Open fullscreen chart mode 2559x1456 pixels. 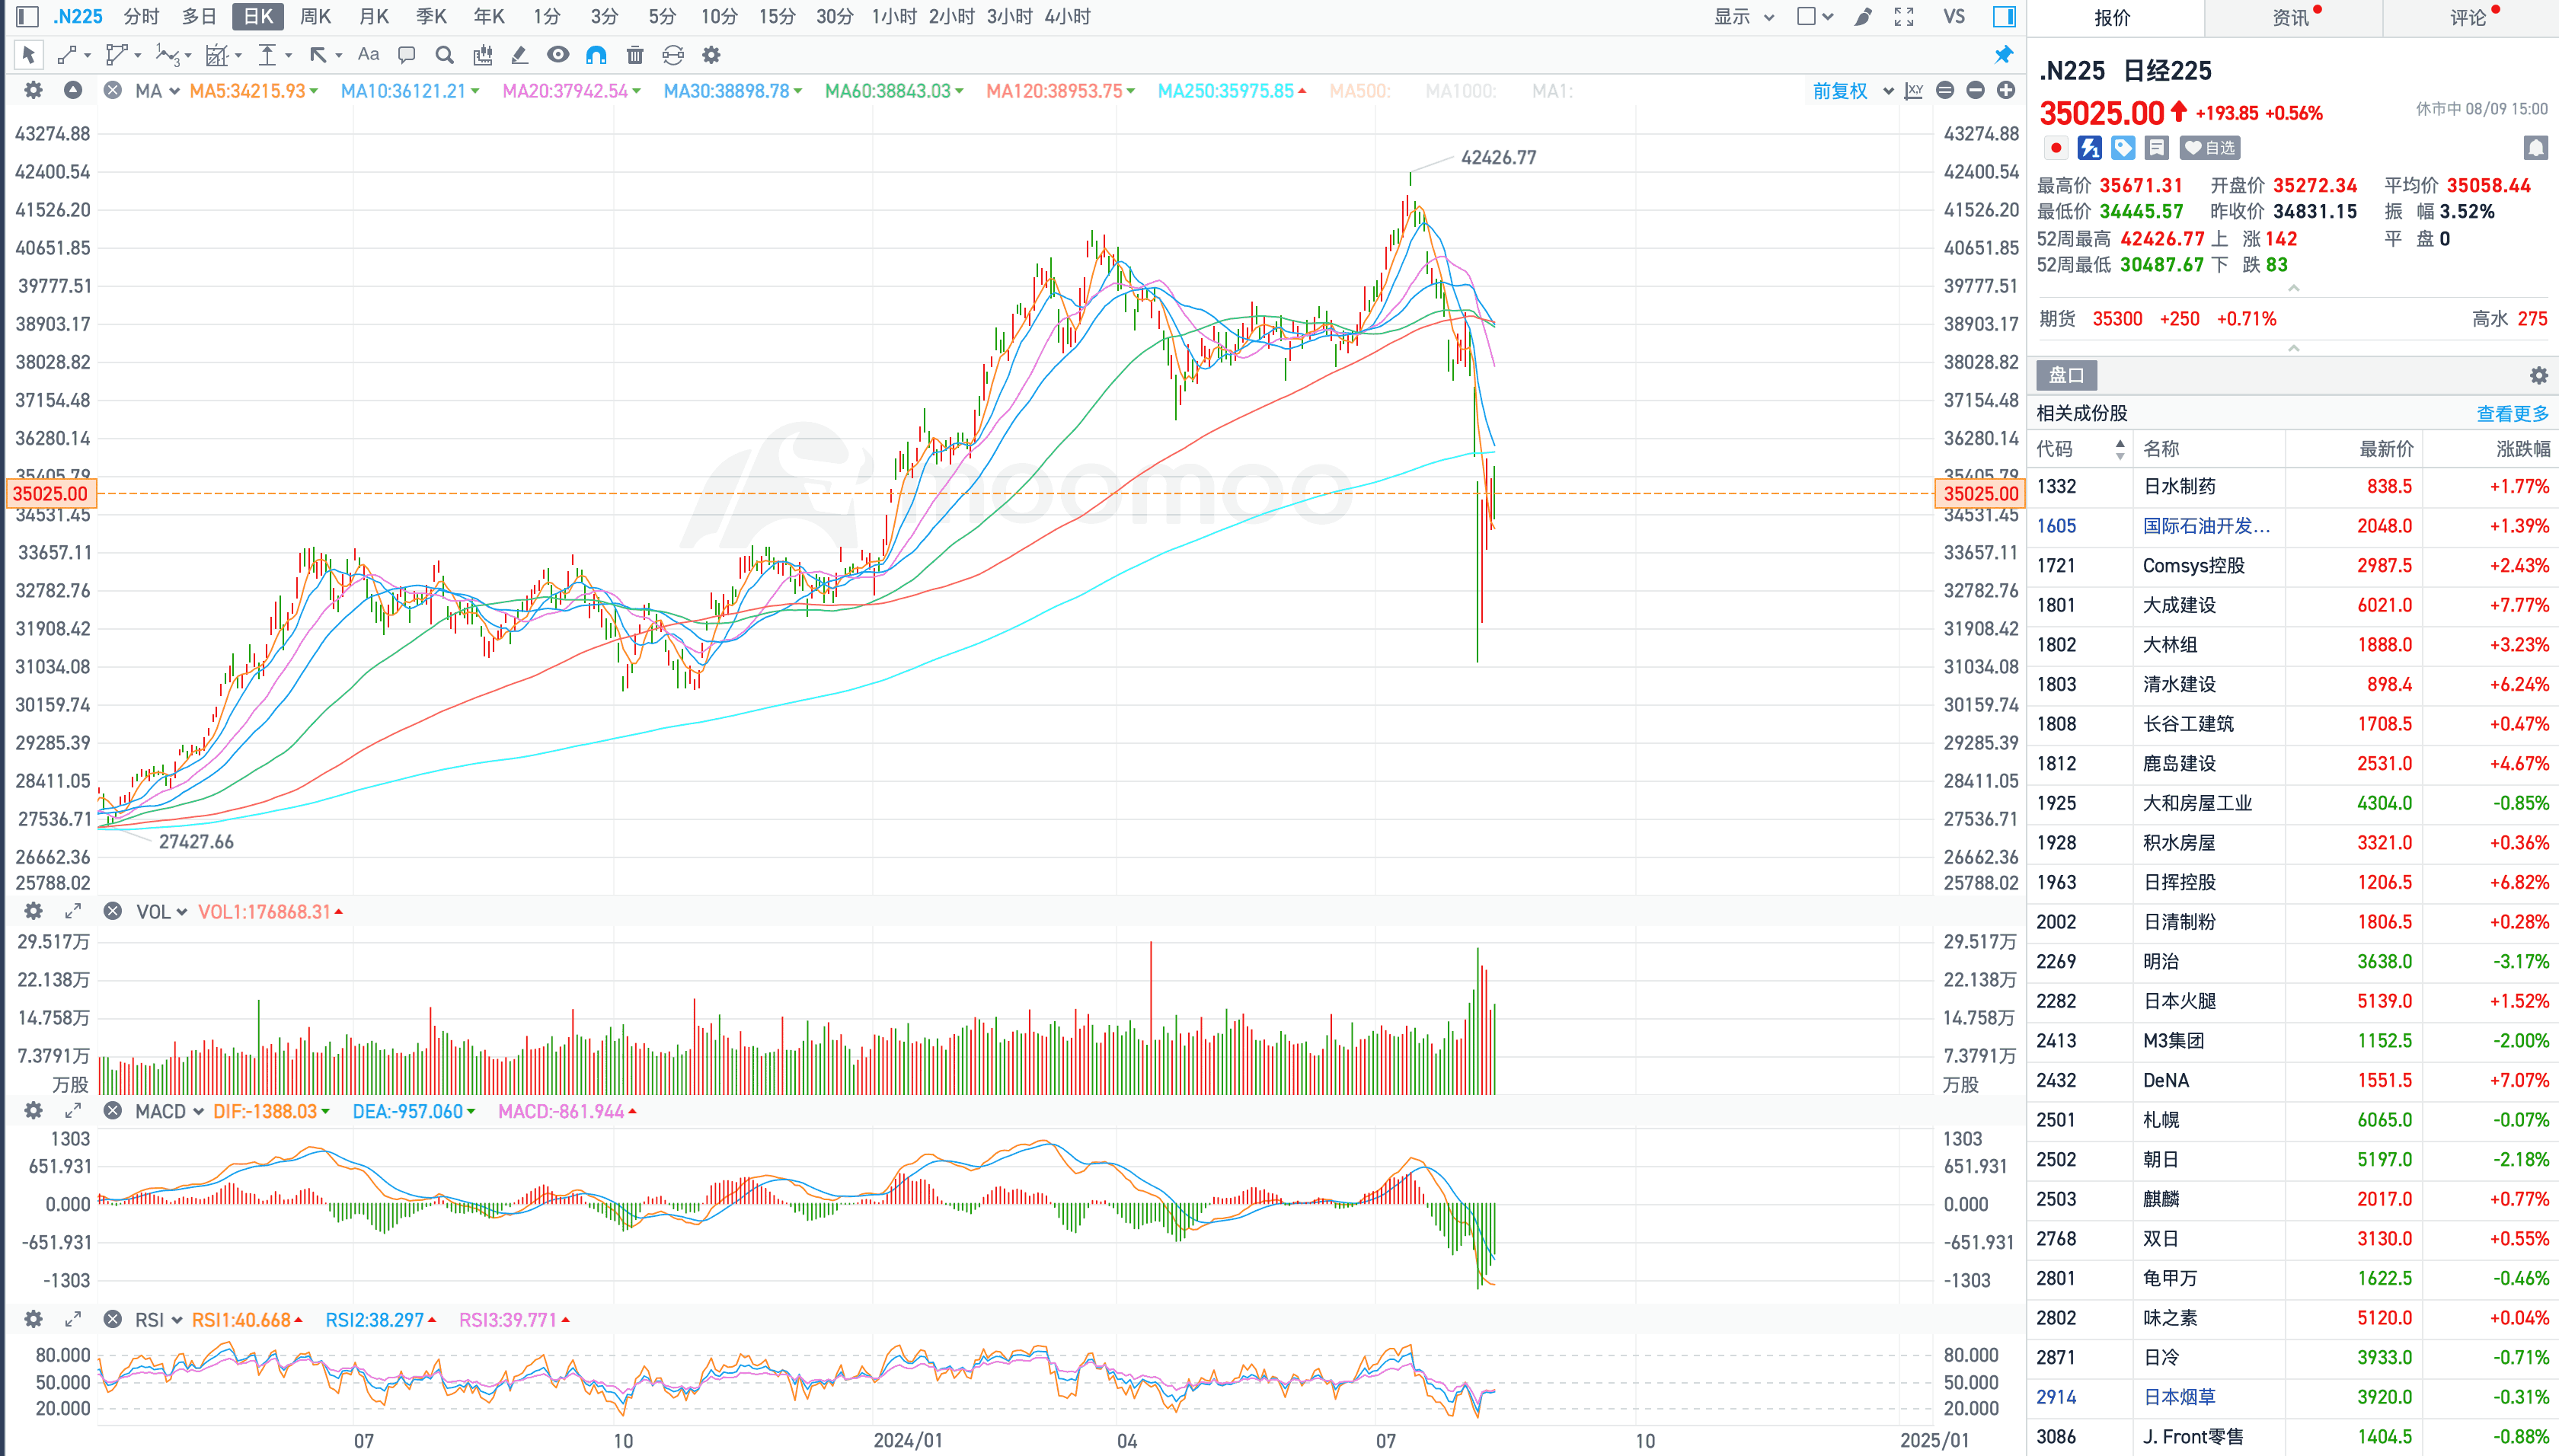coord(1904,17)
